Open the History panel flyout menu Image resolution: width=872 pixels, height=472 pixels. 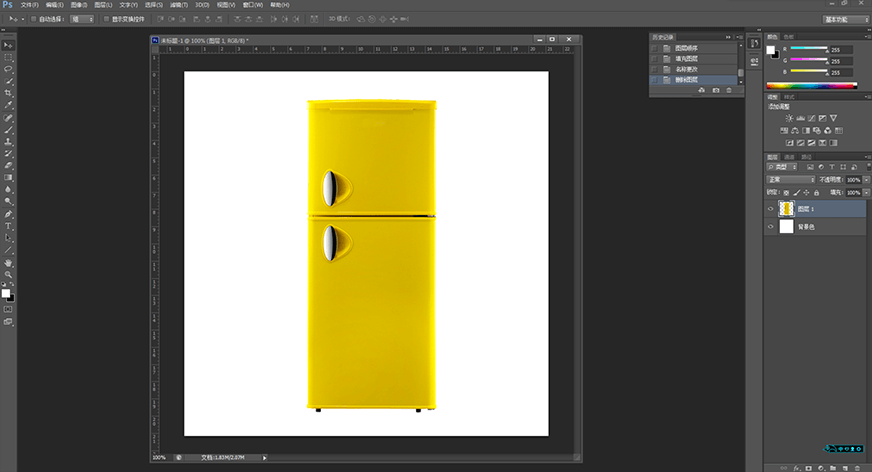pos(740,37)
